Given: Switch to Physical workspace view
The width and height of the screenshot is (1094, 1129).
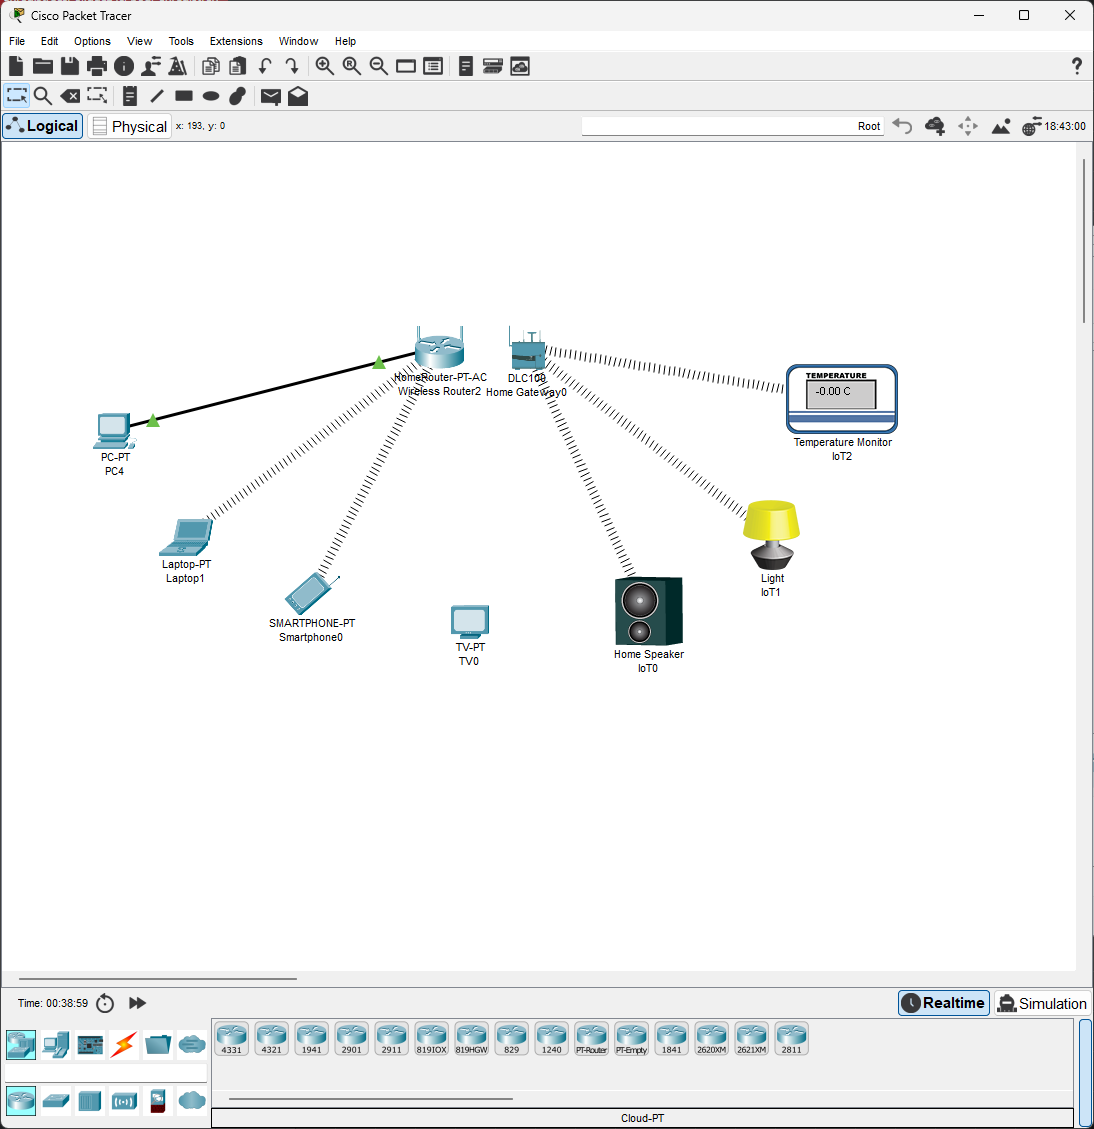Looking at the screenshot, I should (129, 126).
